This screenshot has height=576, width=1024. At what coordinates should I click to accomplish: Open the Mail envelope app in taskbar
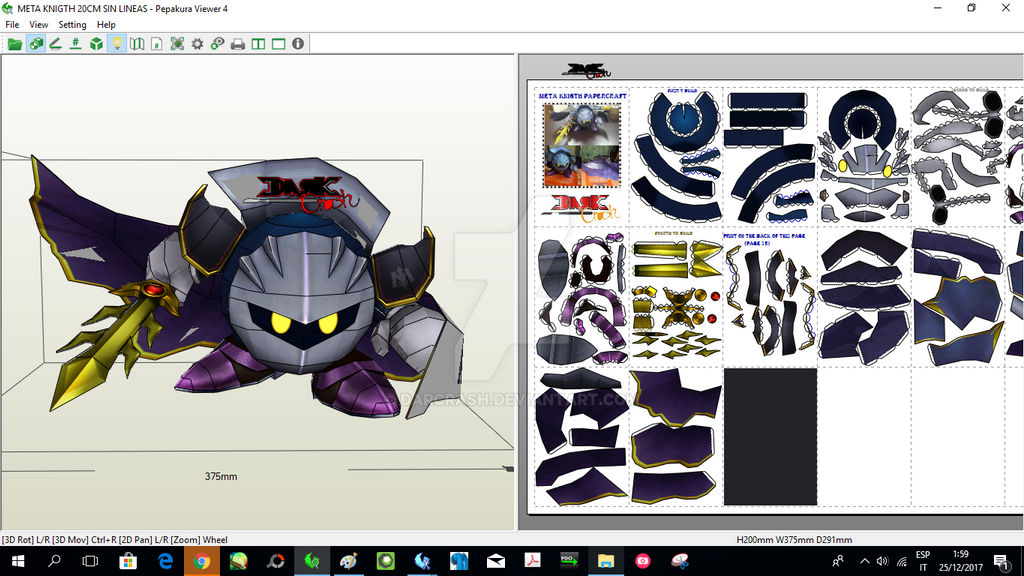496,561
